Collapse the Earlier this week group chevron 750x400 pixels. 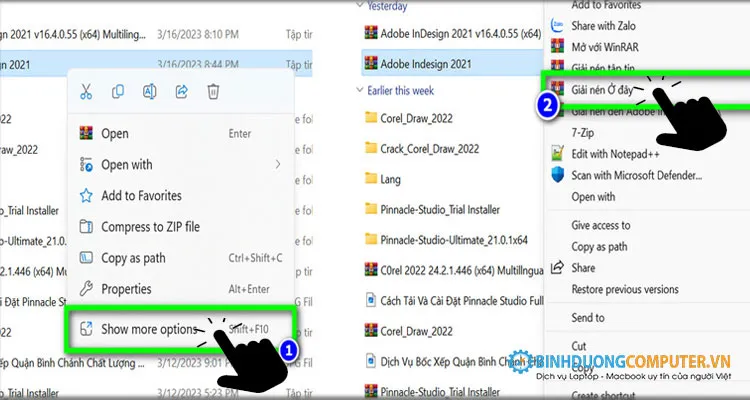(360, 90)
